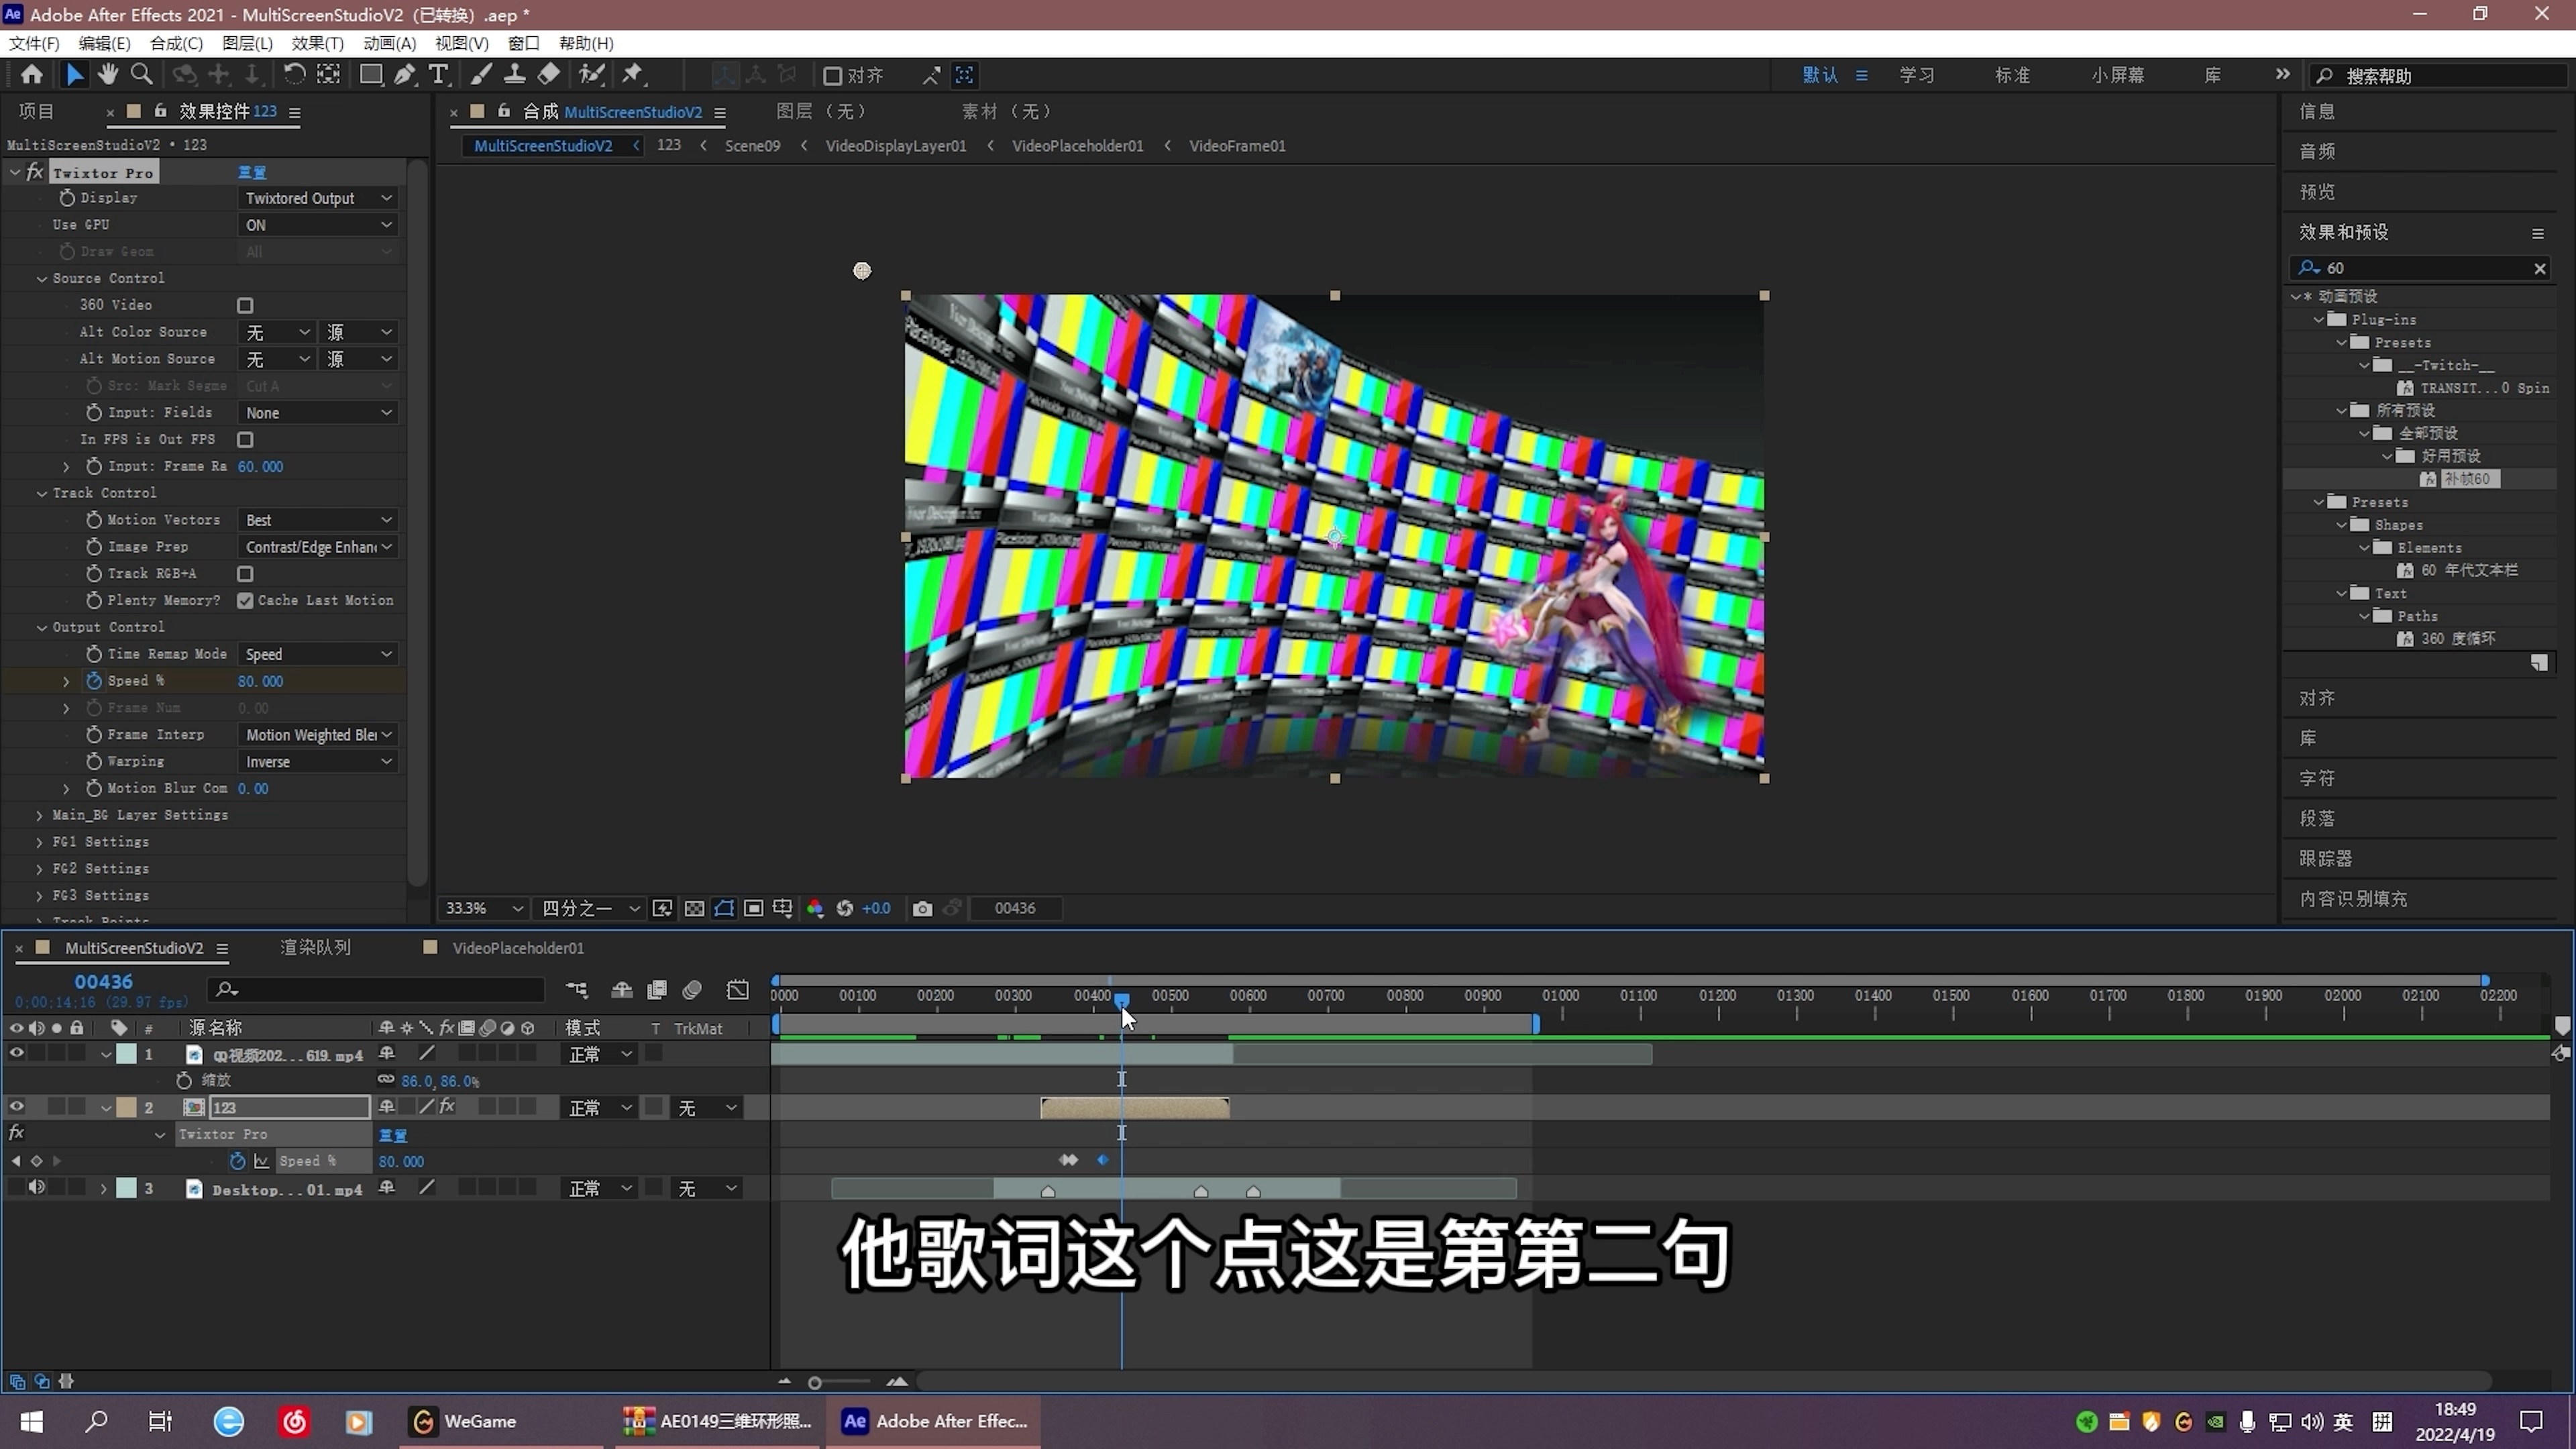Switch to the 项目 panel tab
The image size is (2576, 1449).
point(36,111)
